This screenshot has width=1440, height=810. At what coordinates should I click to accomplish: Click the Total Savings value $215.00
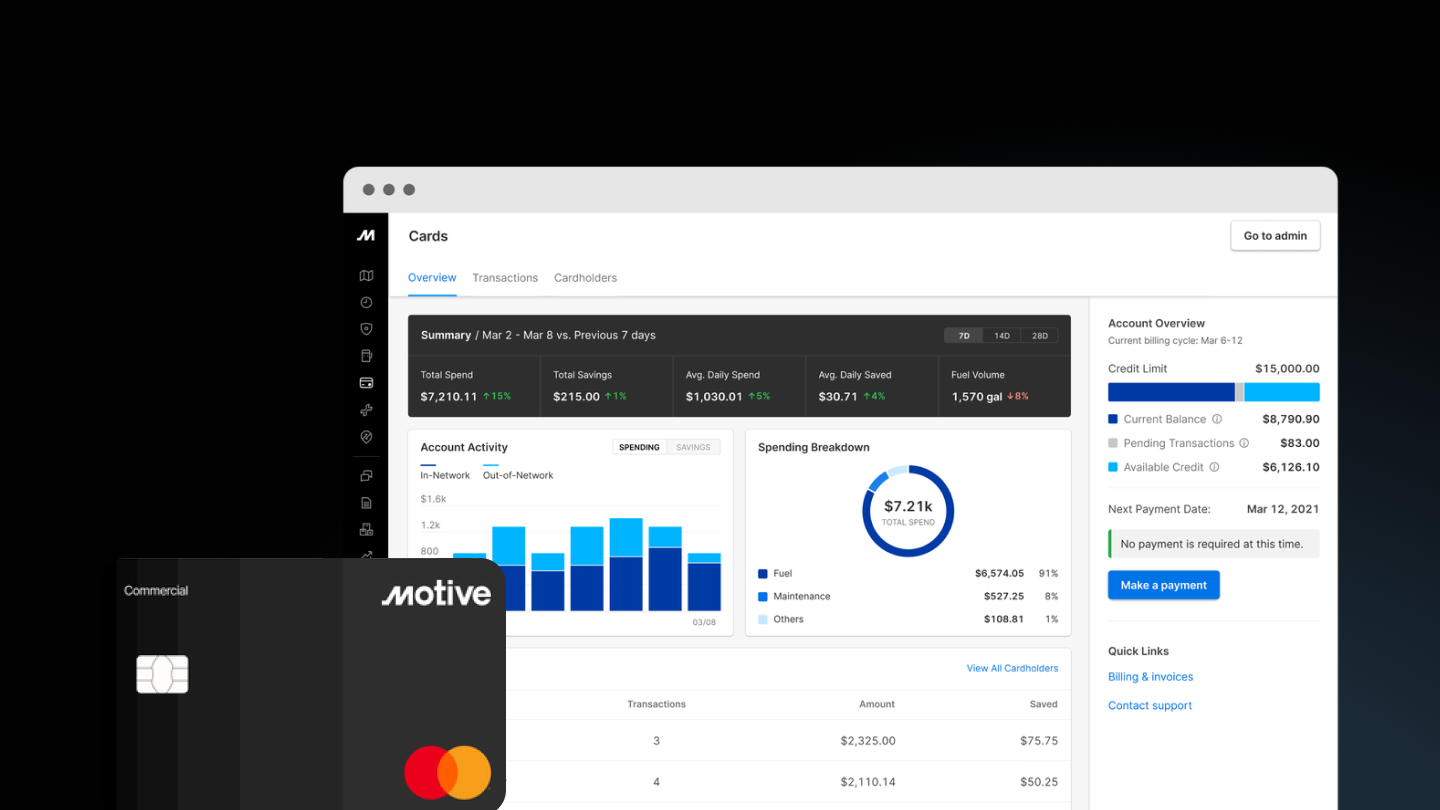pyautogui.click(x=576, y=397)
